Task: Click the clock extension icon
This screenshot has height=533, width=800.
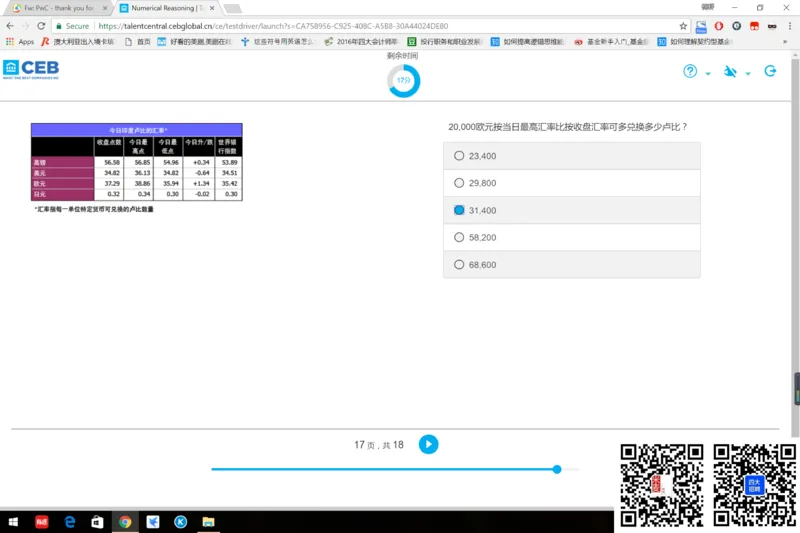Action: [x=736, y=26]
